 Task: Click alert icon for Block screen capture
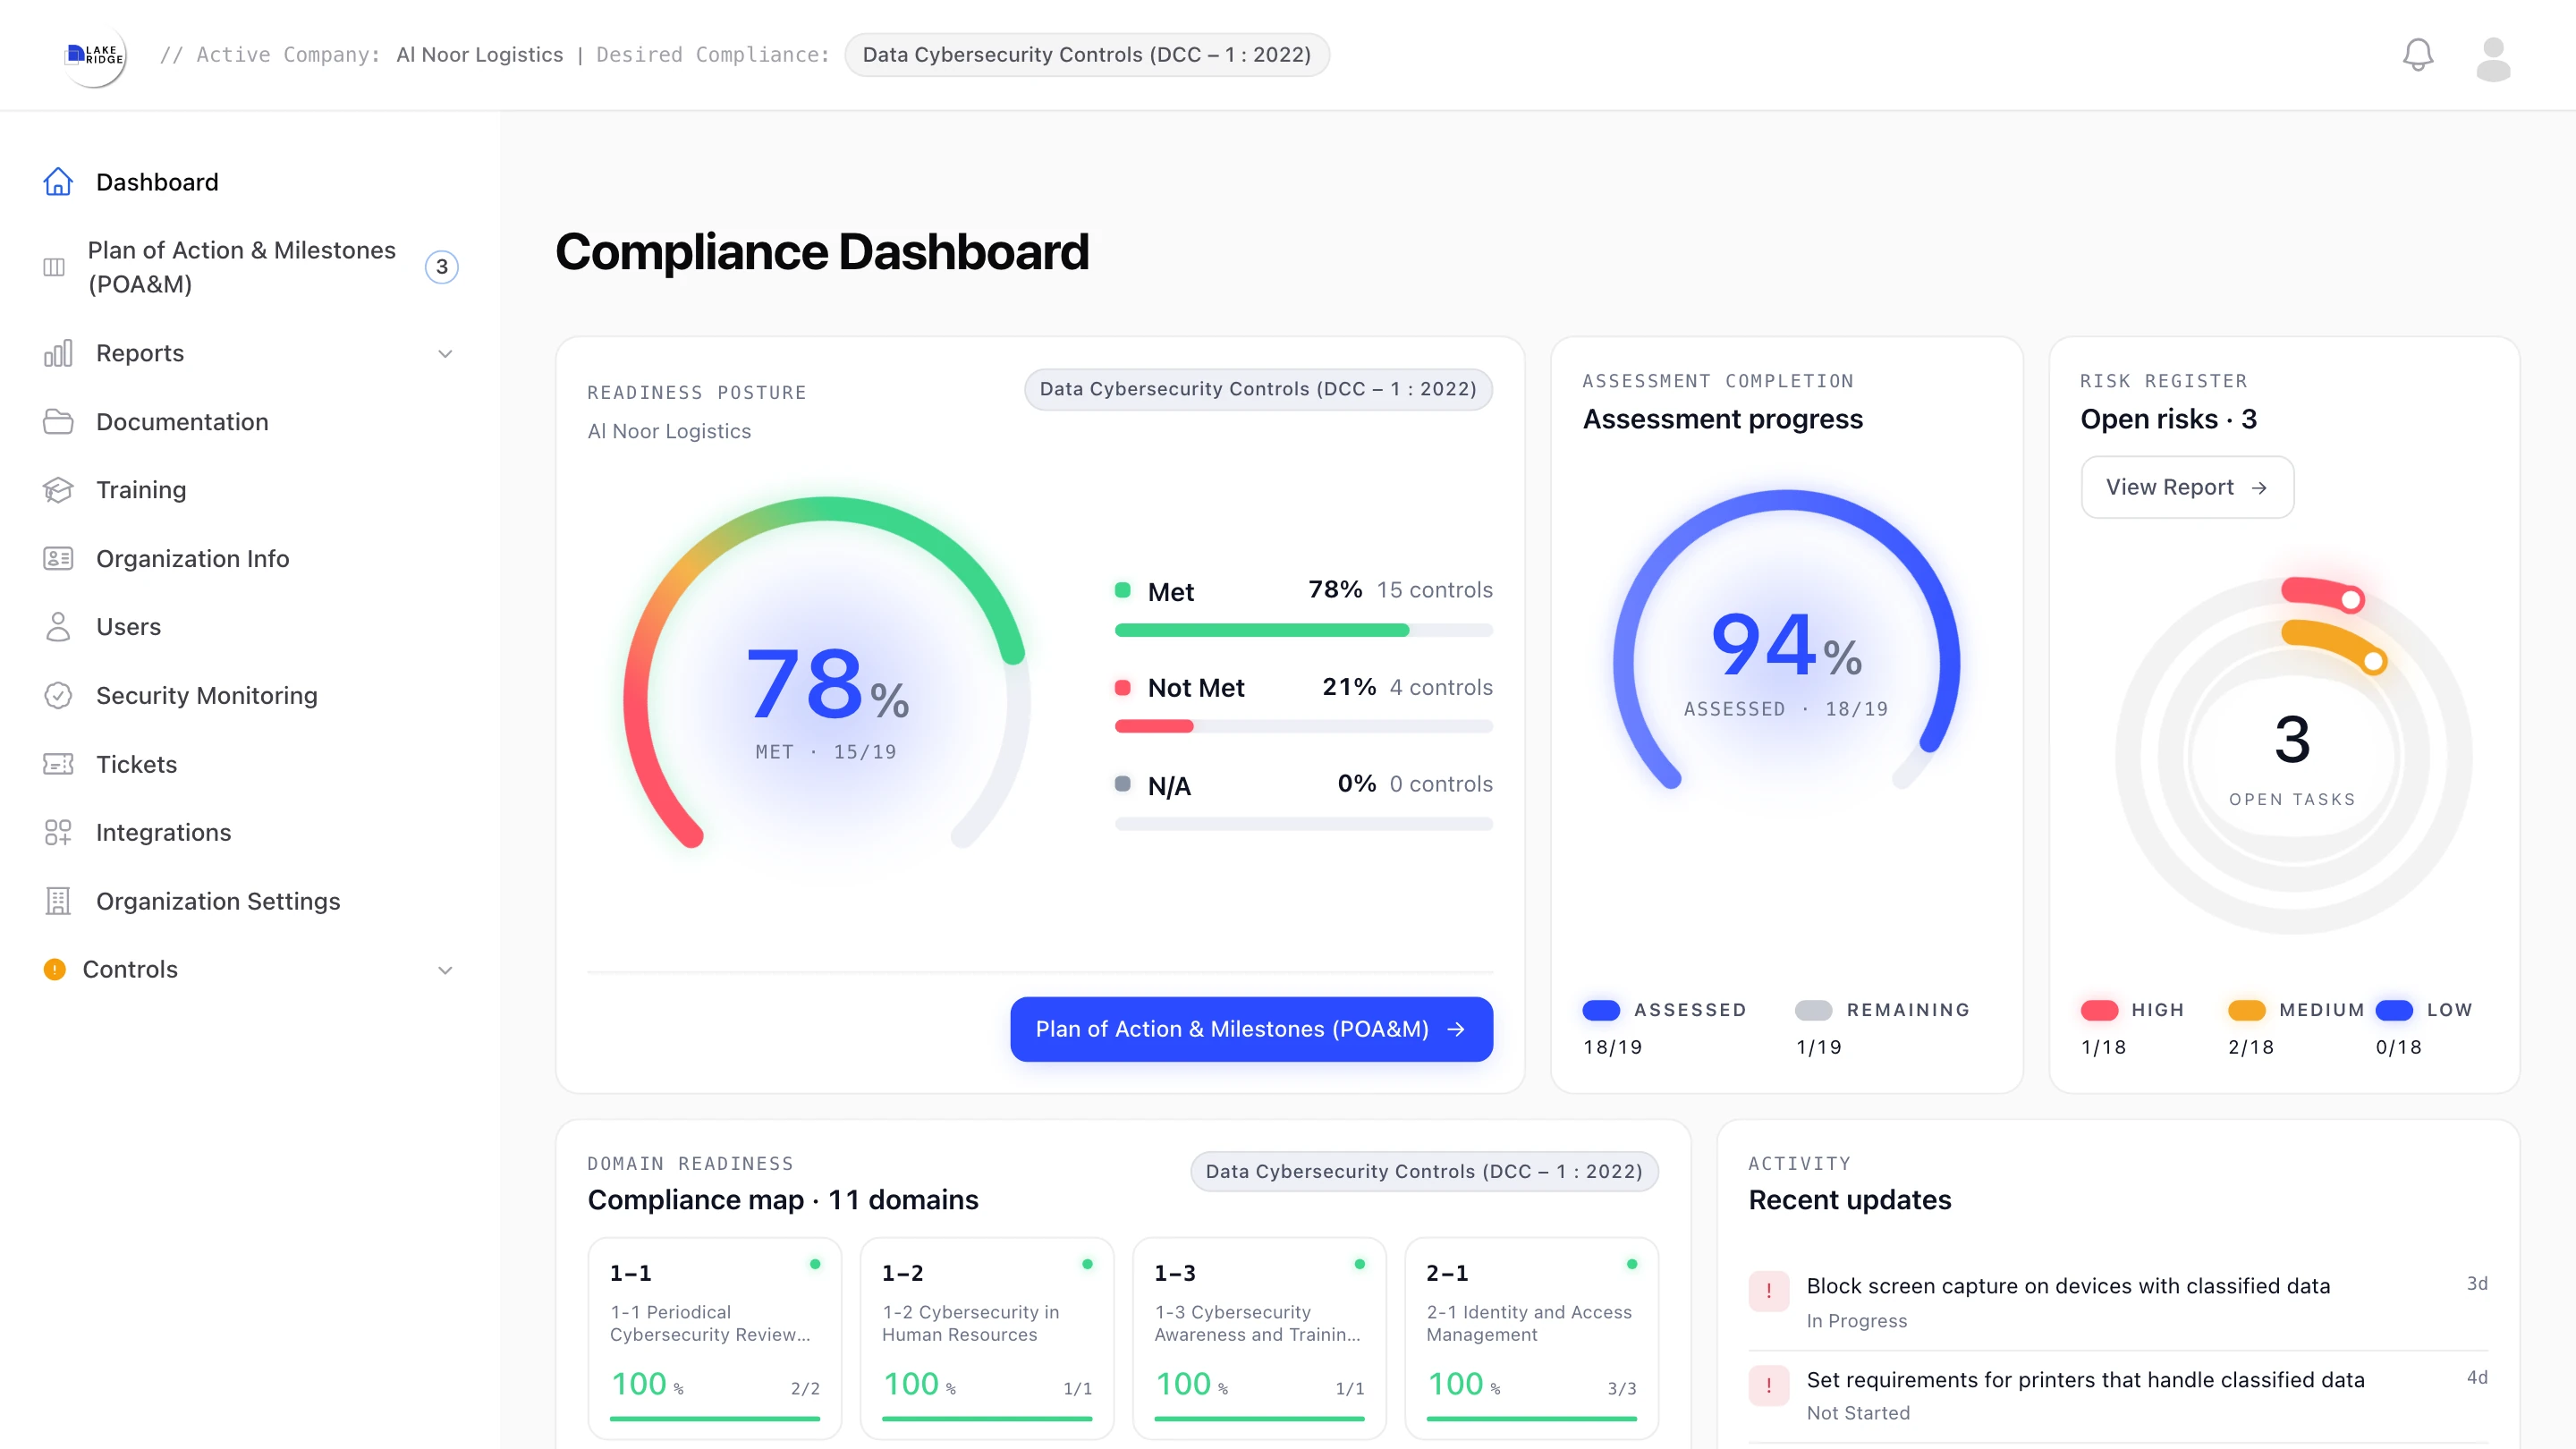tap(1769, 1290)
